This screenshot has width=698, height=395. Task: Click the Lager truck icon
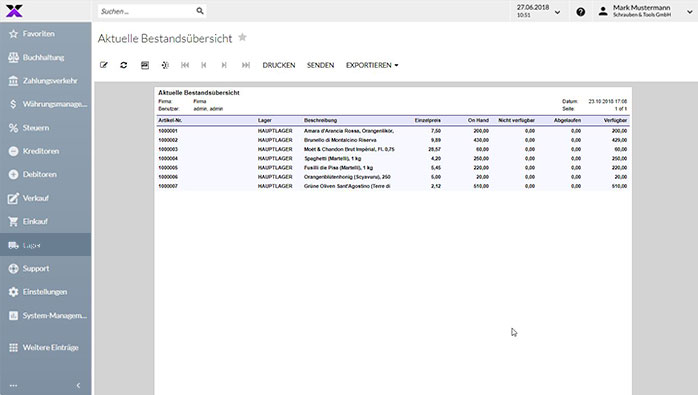pyautogui.click(x=13, y=245)
